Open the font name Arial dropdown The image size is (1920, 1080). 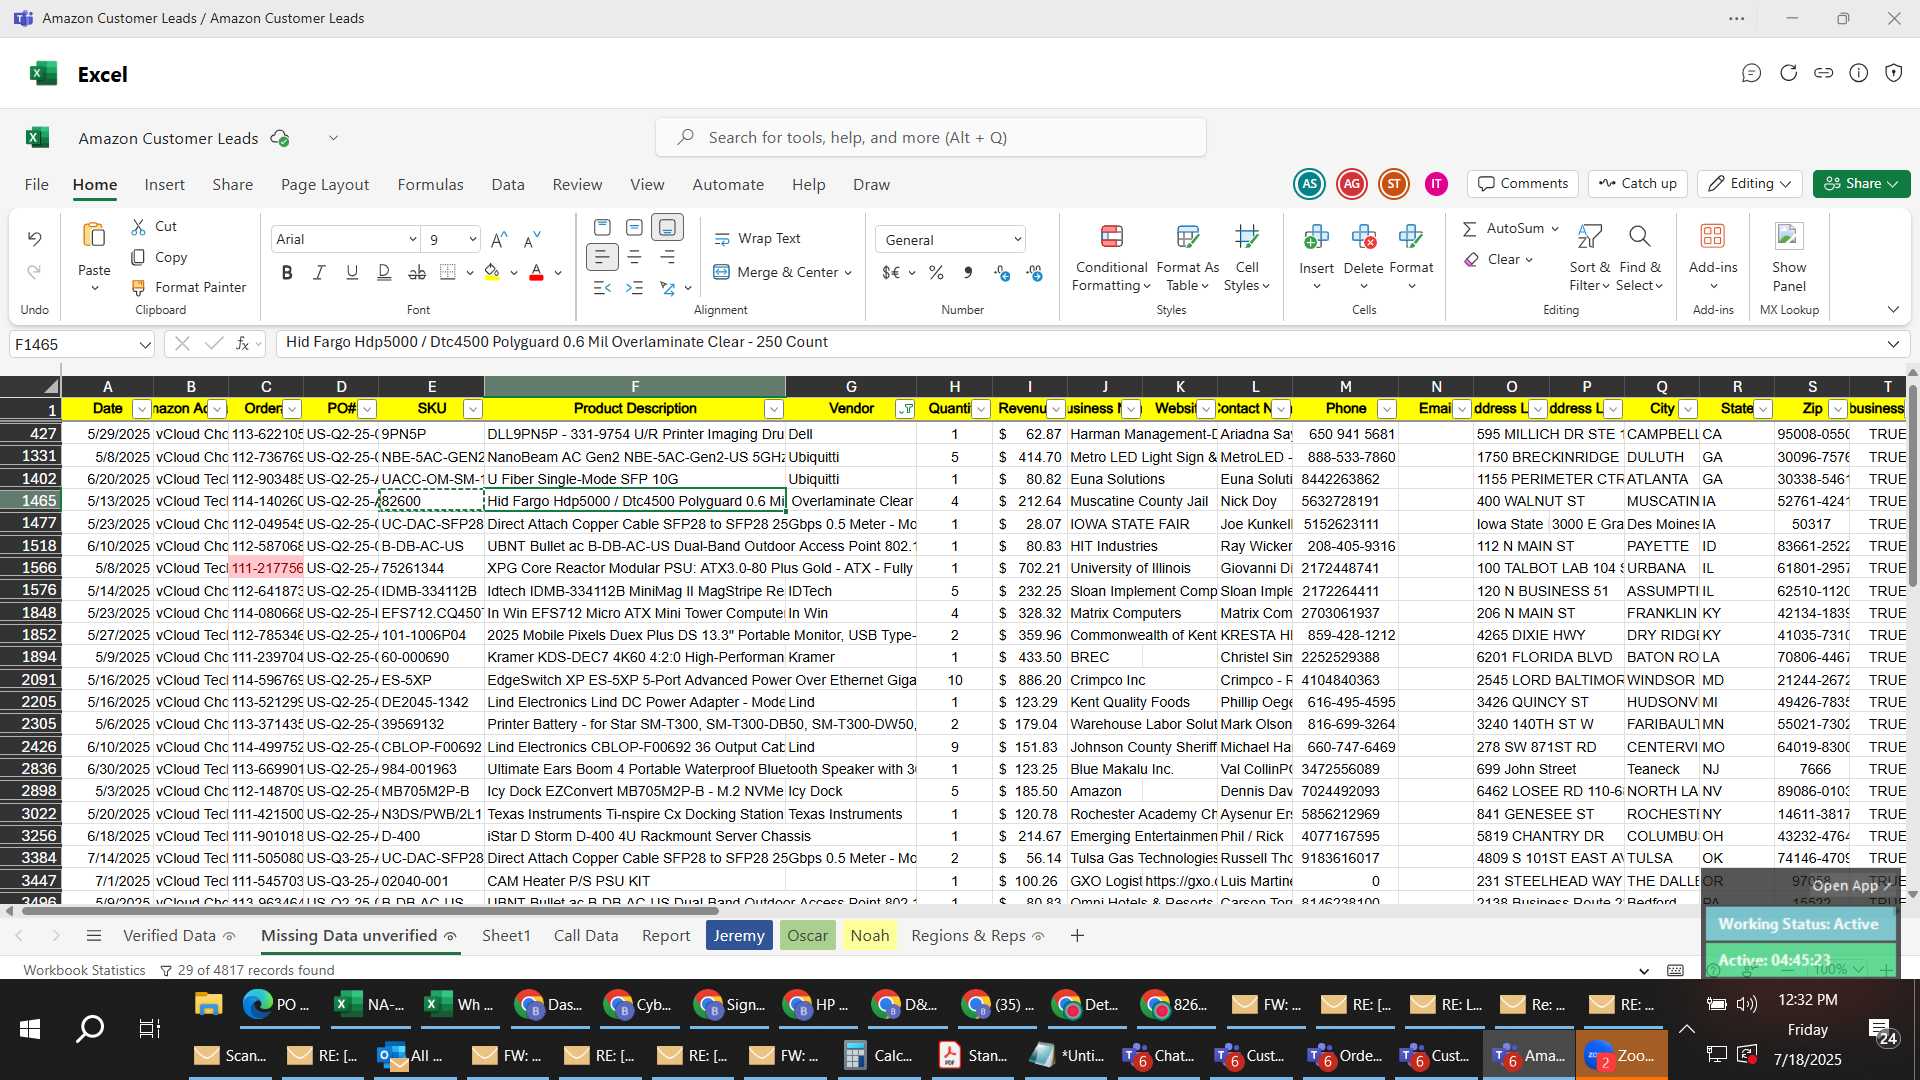(x=412, y=239)
